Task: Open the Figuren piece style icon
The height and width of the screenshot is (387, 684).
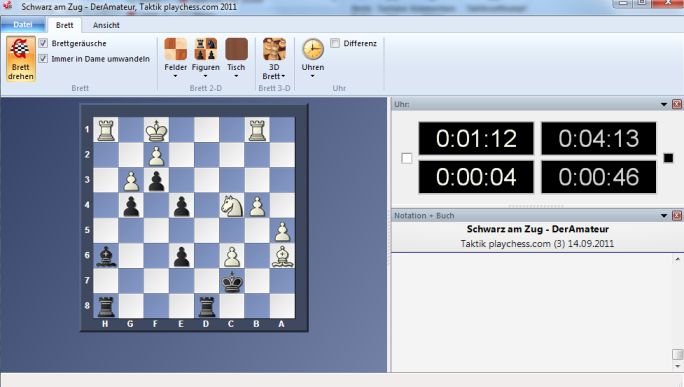Action: [205, 49]
